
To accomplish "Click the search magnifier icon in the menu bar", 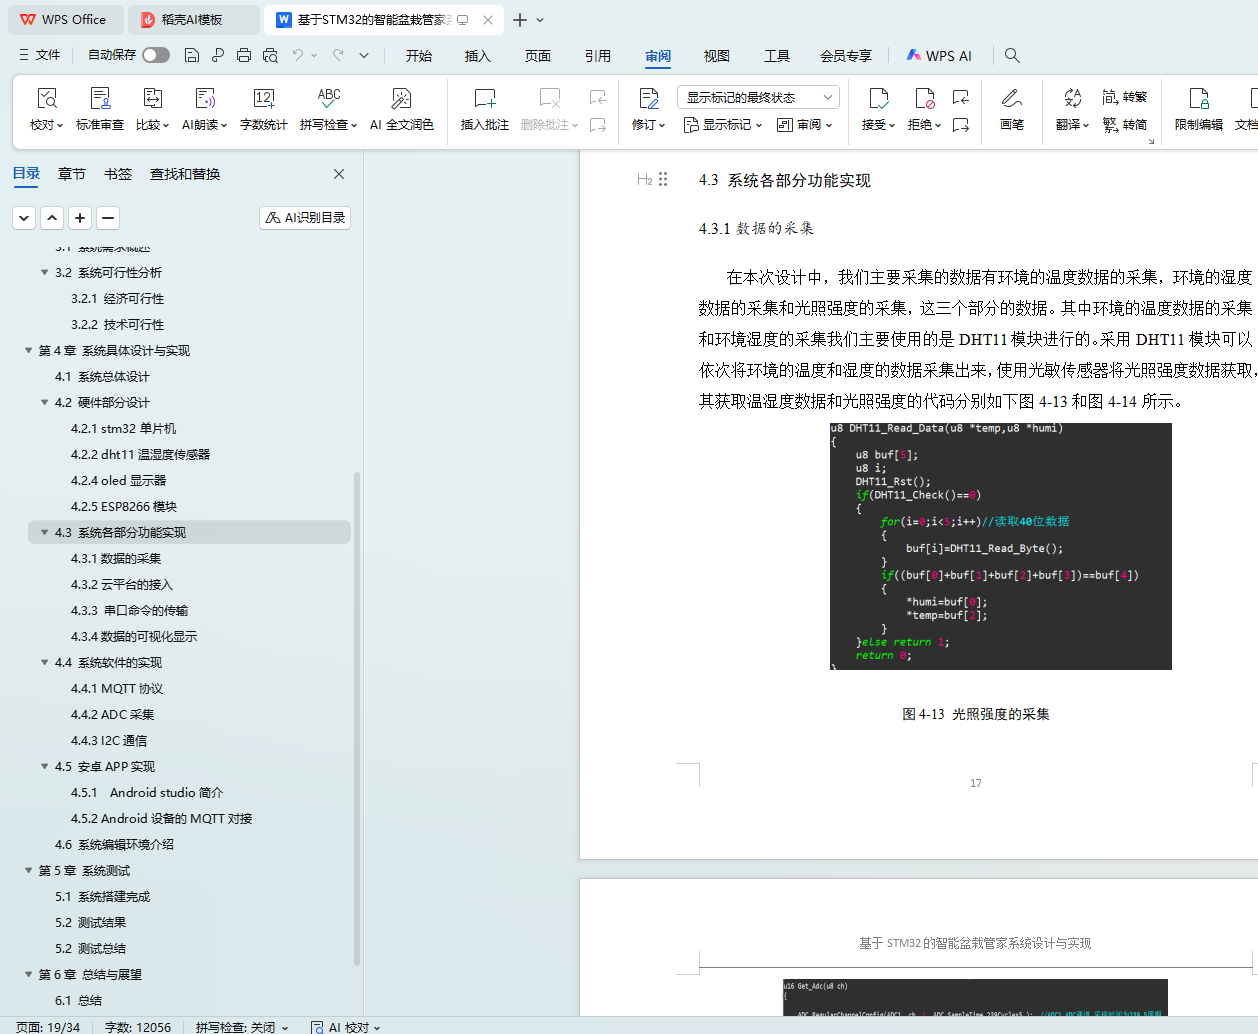I will coord(1012,55).
